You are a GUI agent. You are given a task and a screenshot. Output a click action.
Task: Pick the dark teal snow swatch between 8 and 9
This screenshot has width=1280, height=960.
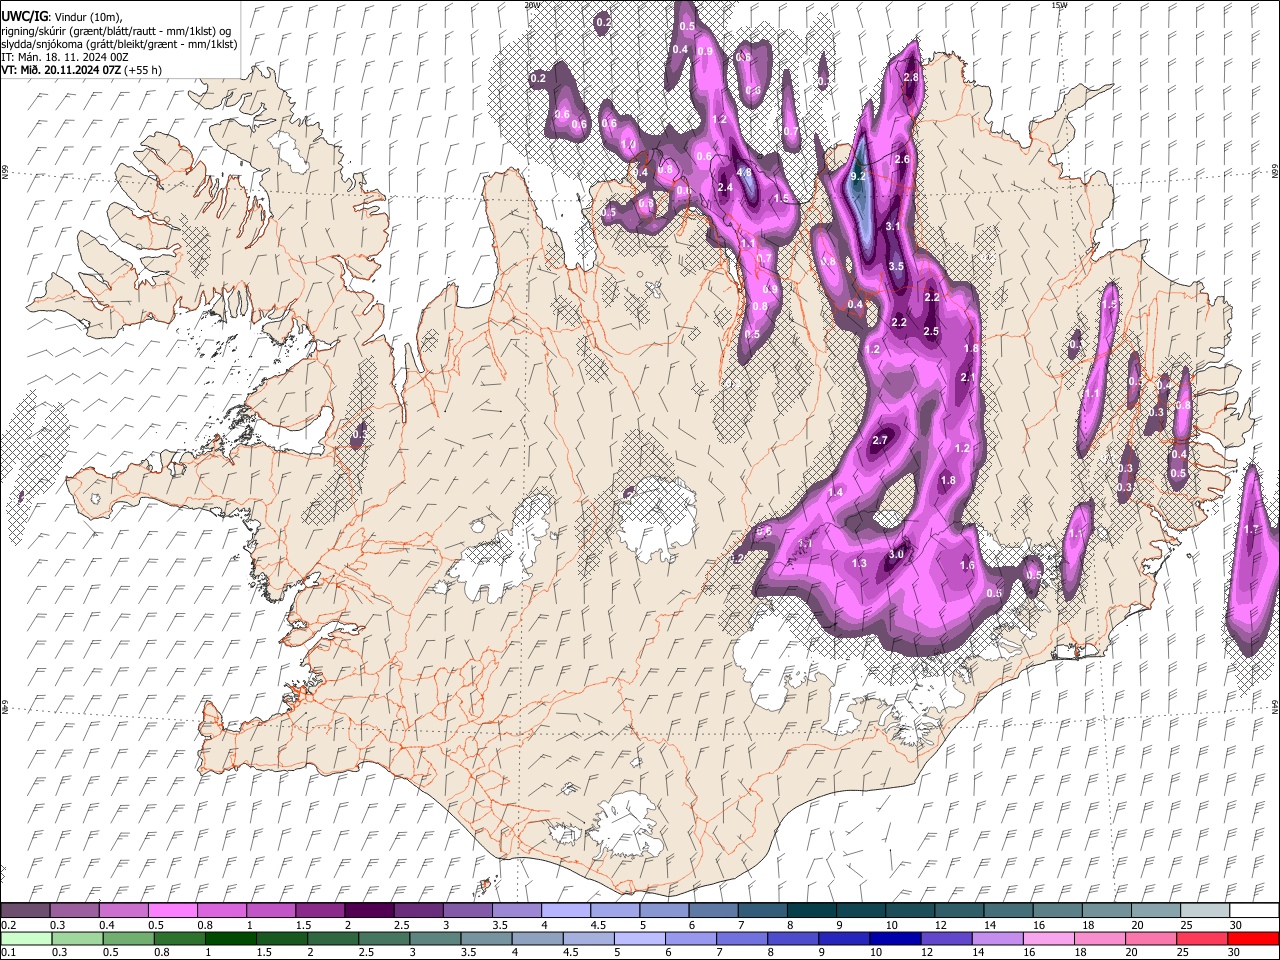(x=811, y=910)
